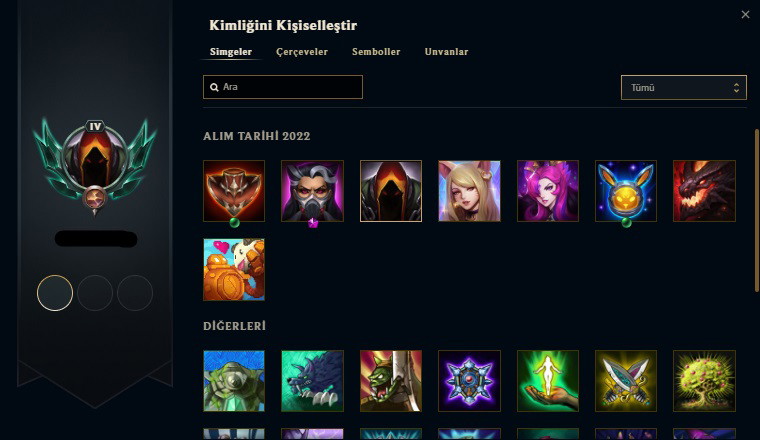760x440 pixels.
Task: Choose the green goblin with blade icon
Action: pyautogui.click(x=391, y=381)
